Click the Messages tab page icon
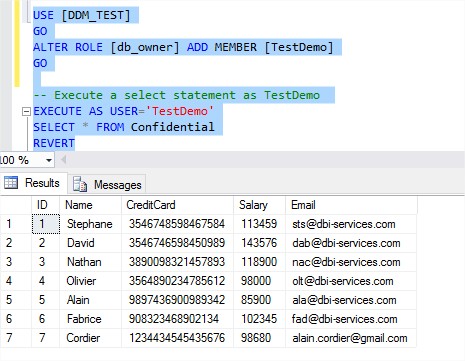 [80, 184]
